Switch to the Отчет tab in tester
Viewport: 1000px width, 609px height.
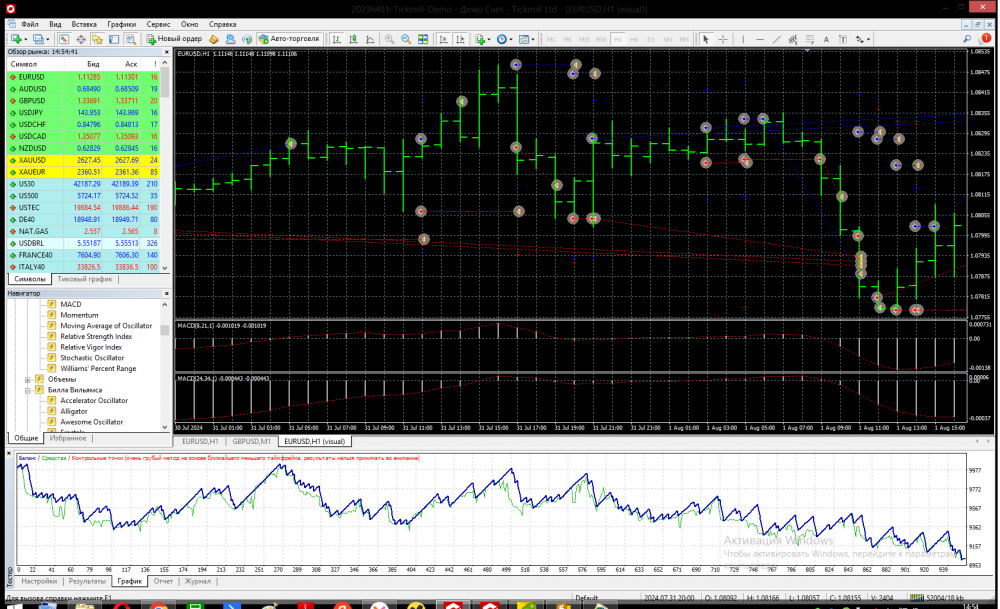point(164,581)
